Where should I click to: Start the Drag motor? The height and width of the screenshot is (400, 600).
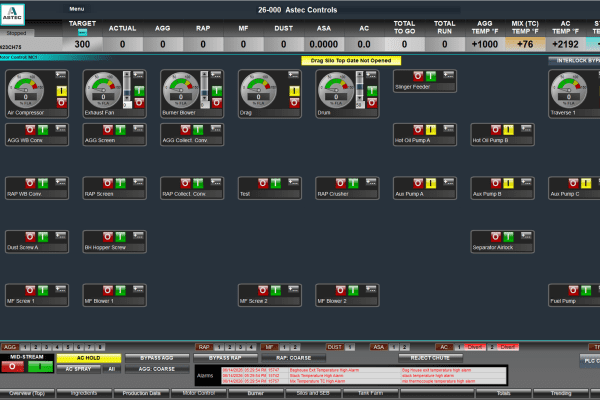tap(294, 91)
